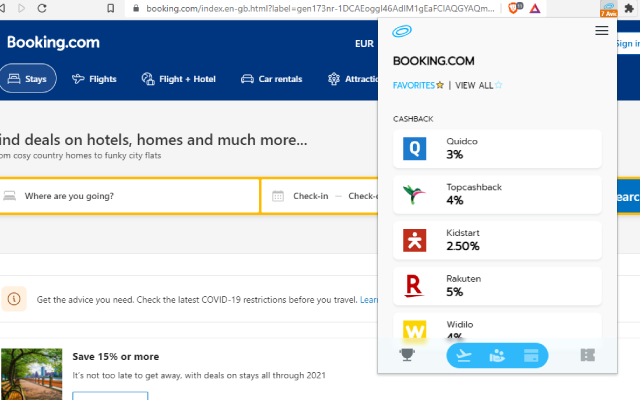Click the Booking.com logo
This screenshot has height=400, width=640.
pyautogui.click(x=53, y=42)
